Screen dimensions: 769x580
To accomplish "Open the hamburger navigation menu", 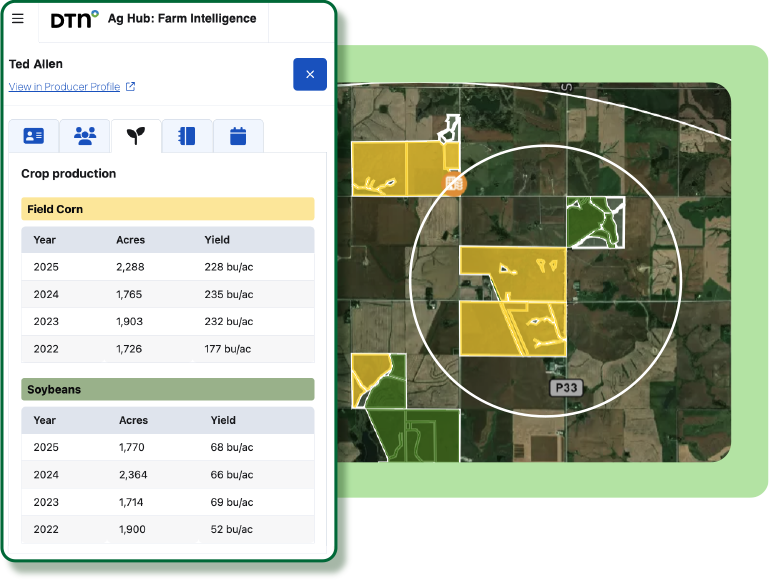I will coord(18,19).
